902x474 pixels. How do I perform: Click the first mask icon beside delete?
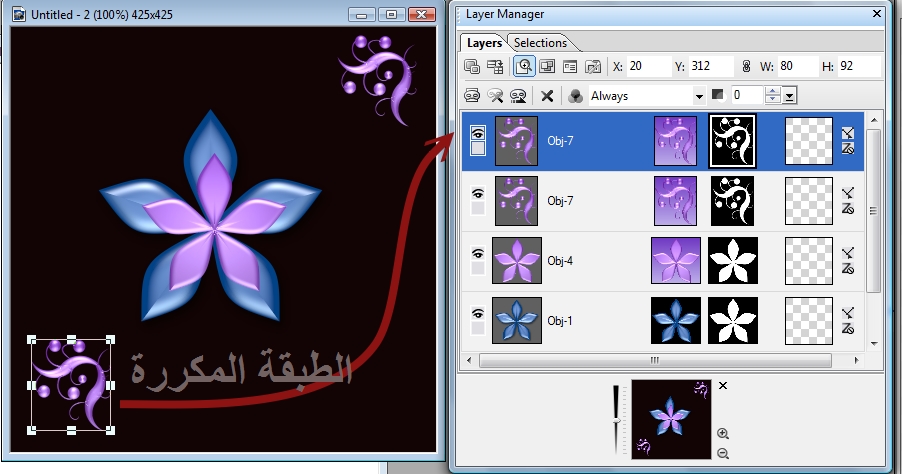pos(472,96)
